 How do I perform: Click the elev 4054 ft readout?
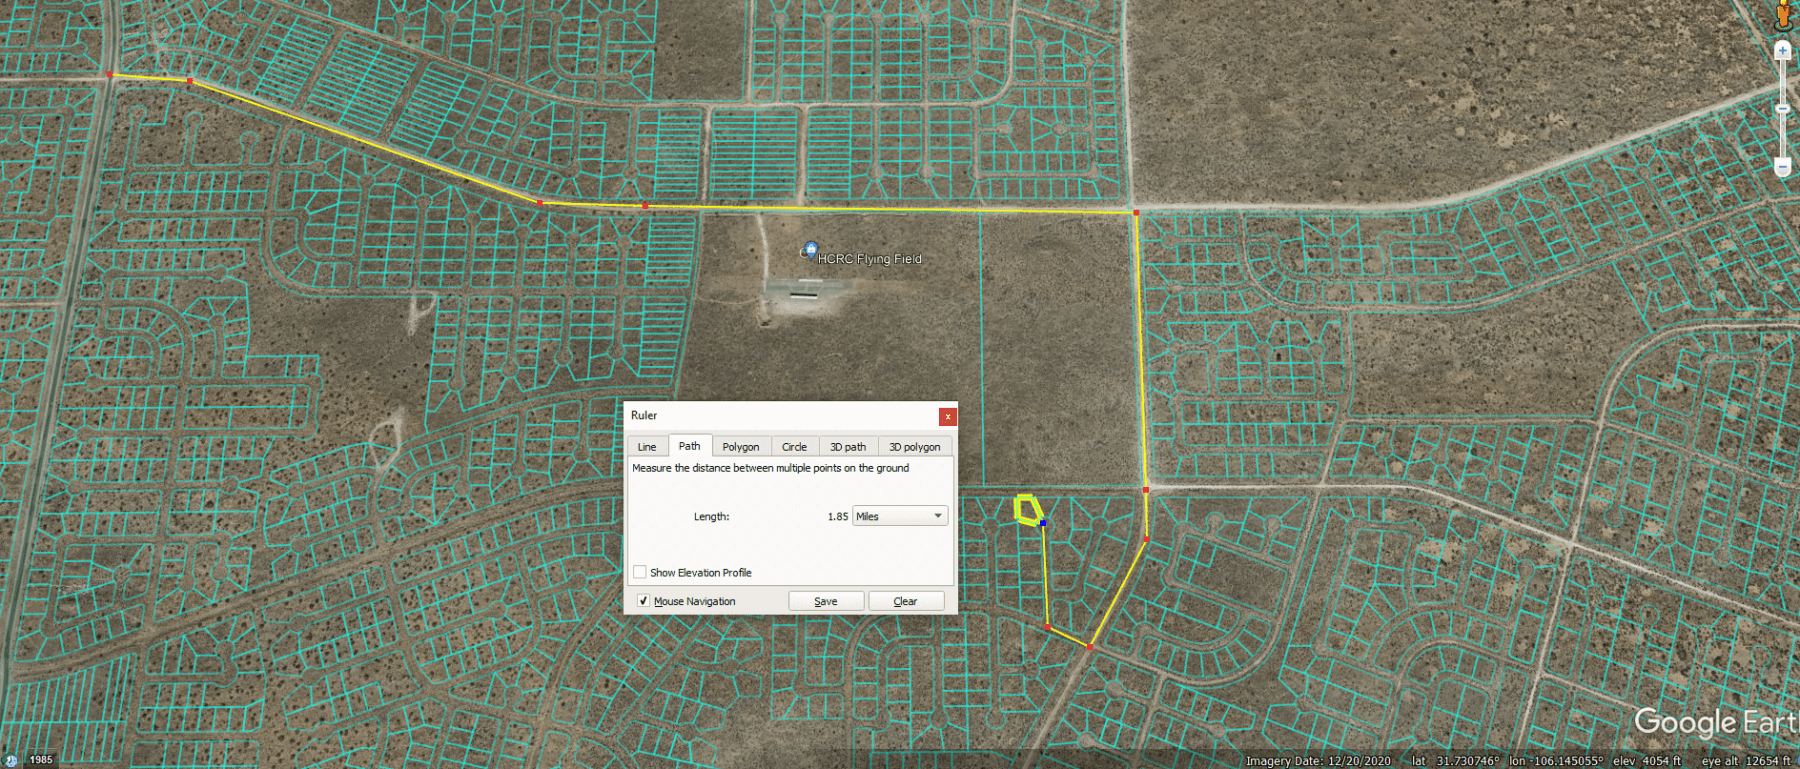pos(1647,761)
